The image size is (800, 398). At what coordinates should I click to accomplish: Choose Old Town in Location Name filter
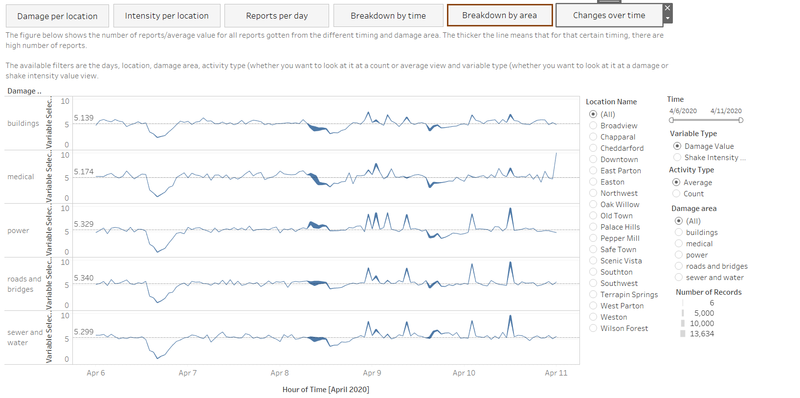tap(593, 216)
